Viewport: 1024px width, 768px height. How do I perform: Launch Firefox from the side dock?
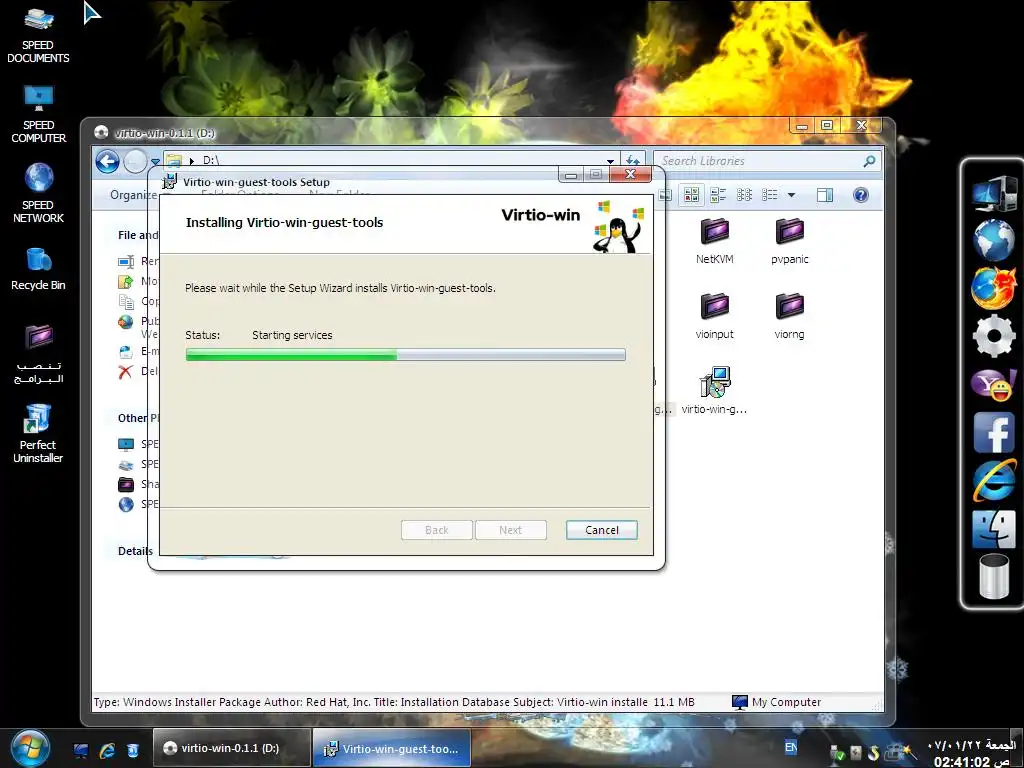point(993,288)
